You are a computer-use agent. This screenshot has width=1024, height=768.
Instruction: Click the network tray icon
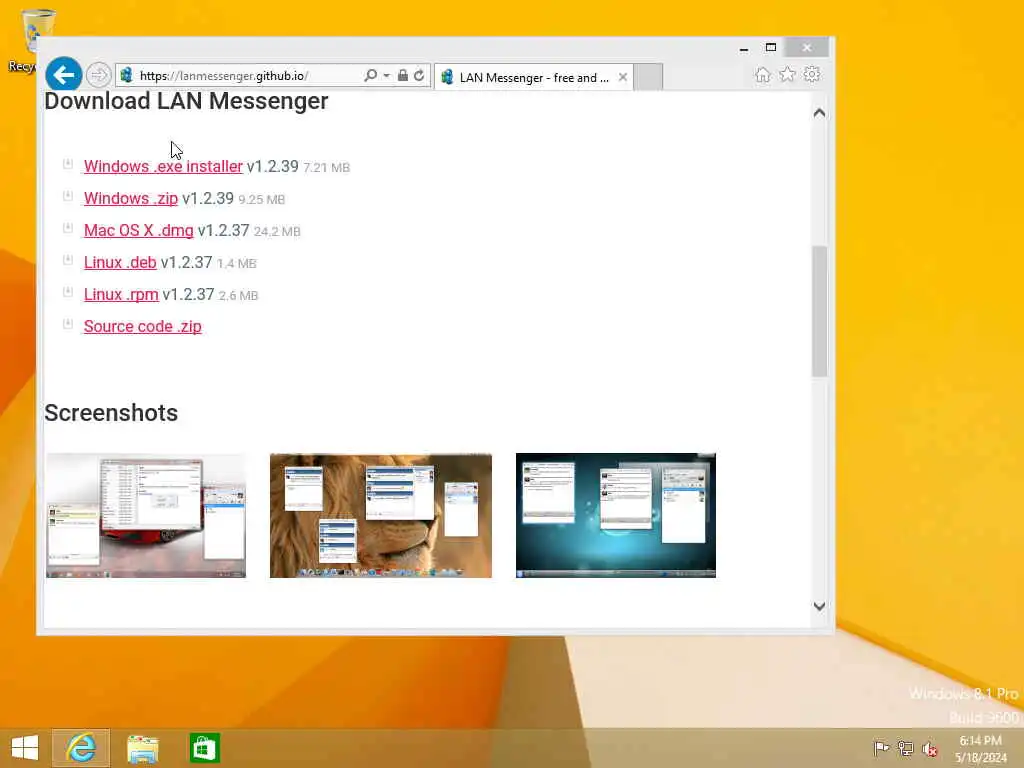tap(905, 748)
